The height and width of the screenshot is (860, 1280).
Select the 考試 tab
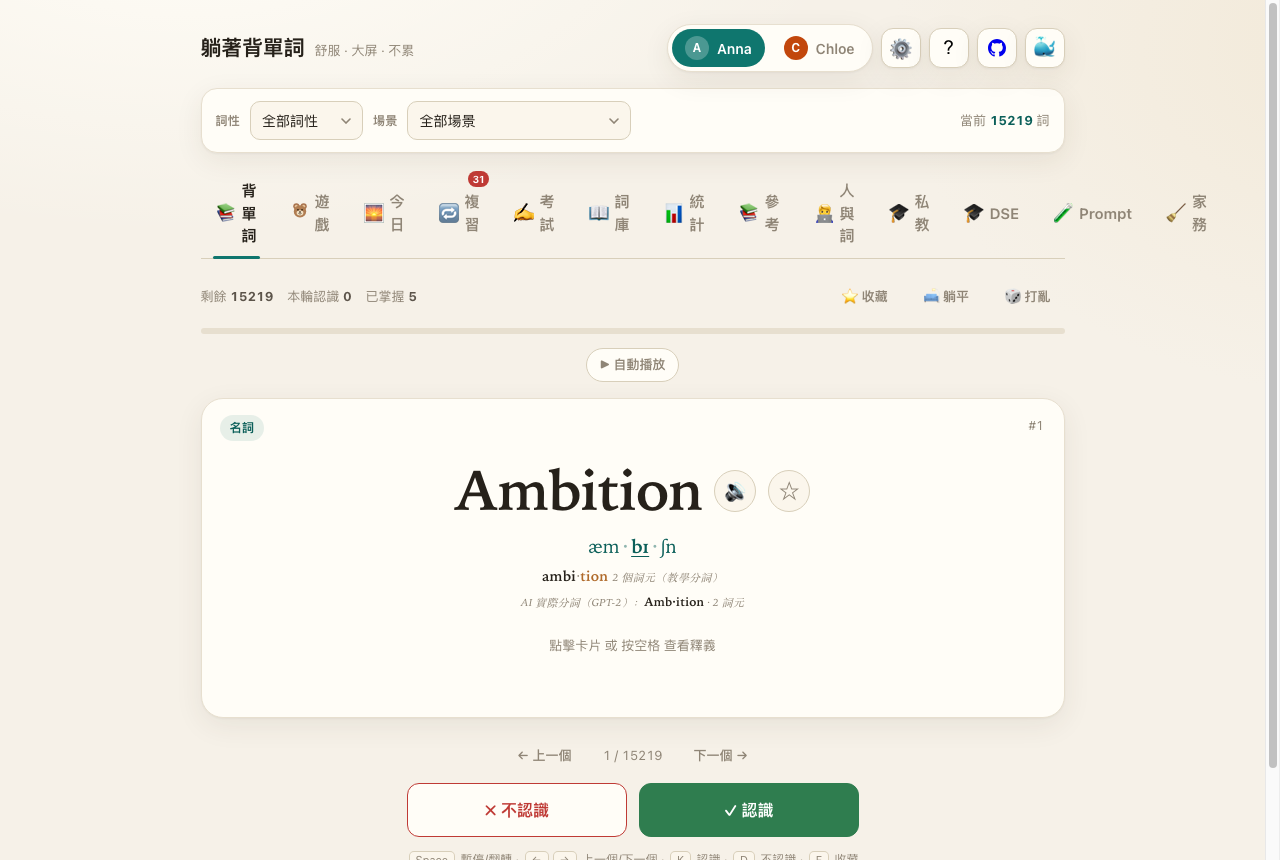coord(536,213)
